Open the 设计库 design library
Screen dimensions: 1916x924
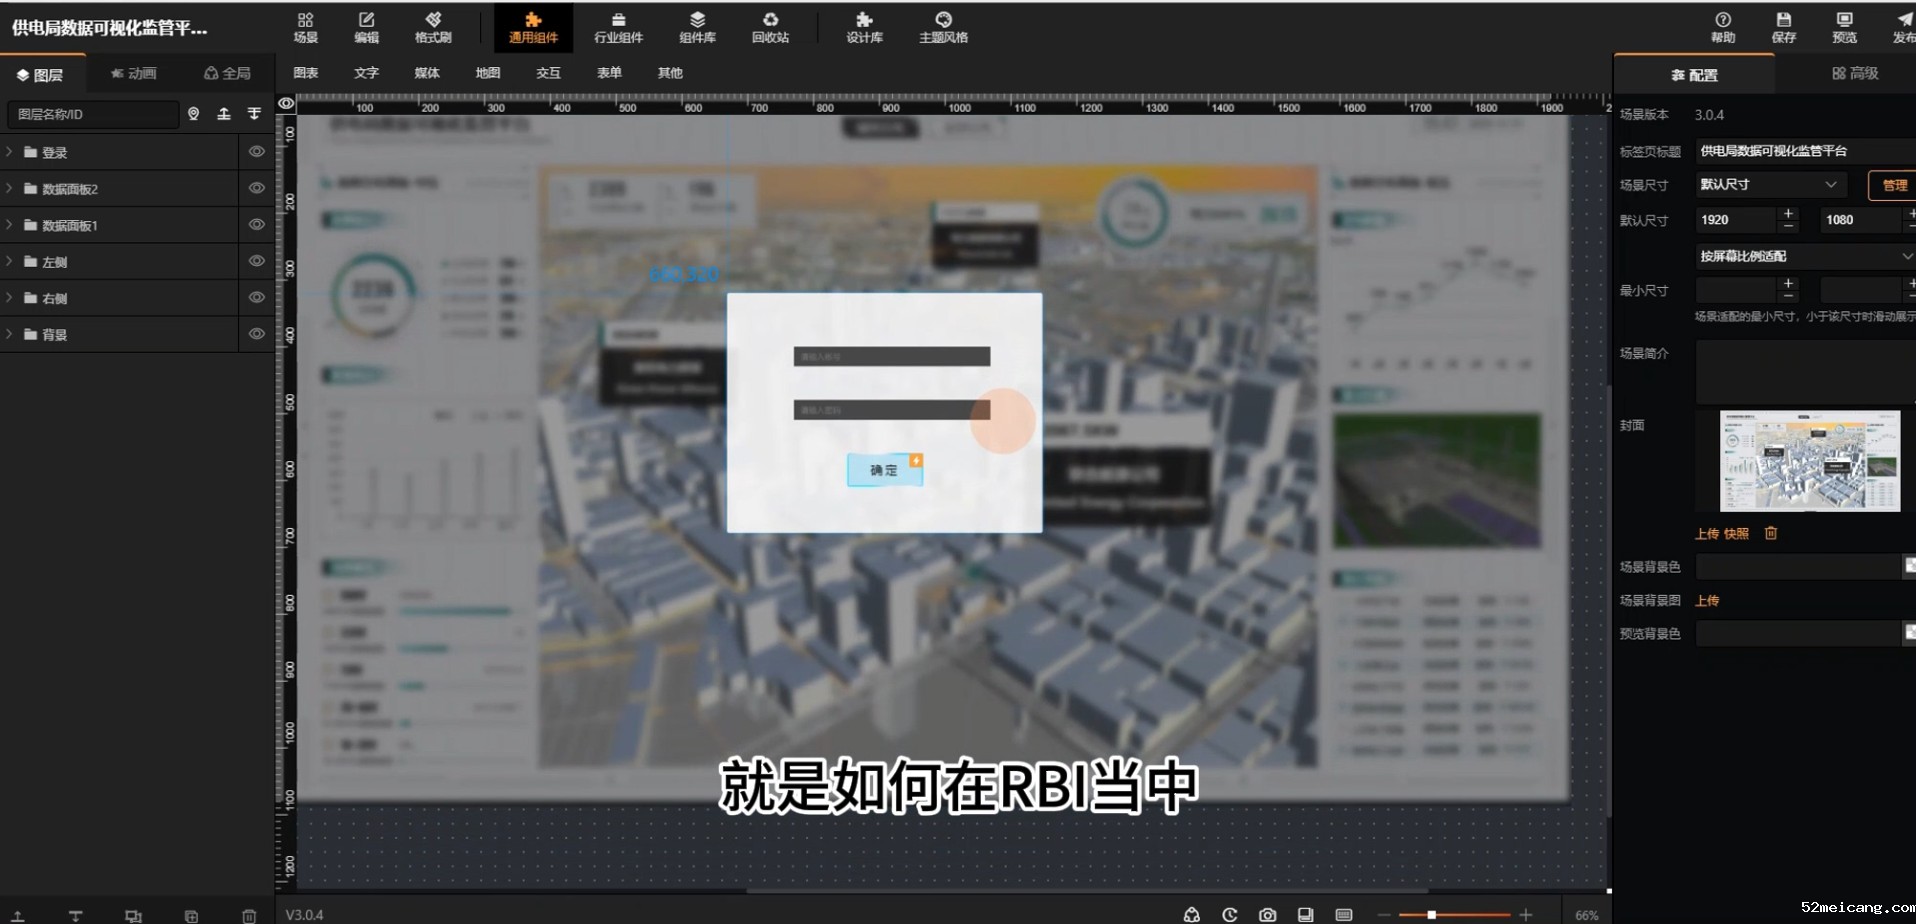[x=864, y=27]
